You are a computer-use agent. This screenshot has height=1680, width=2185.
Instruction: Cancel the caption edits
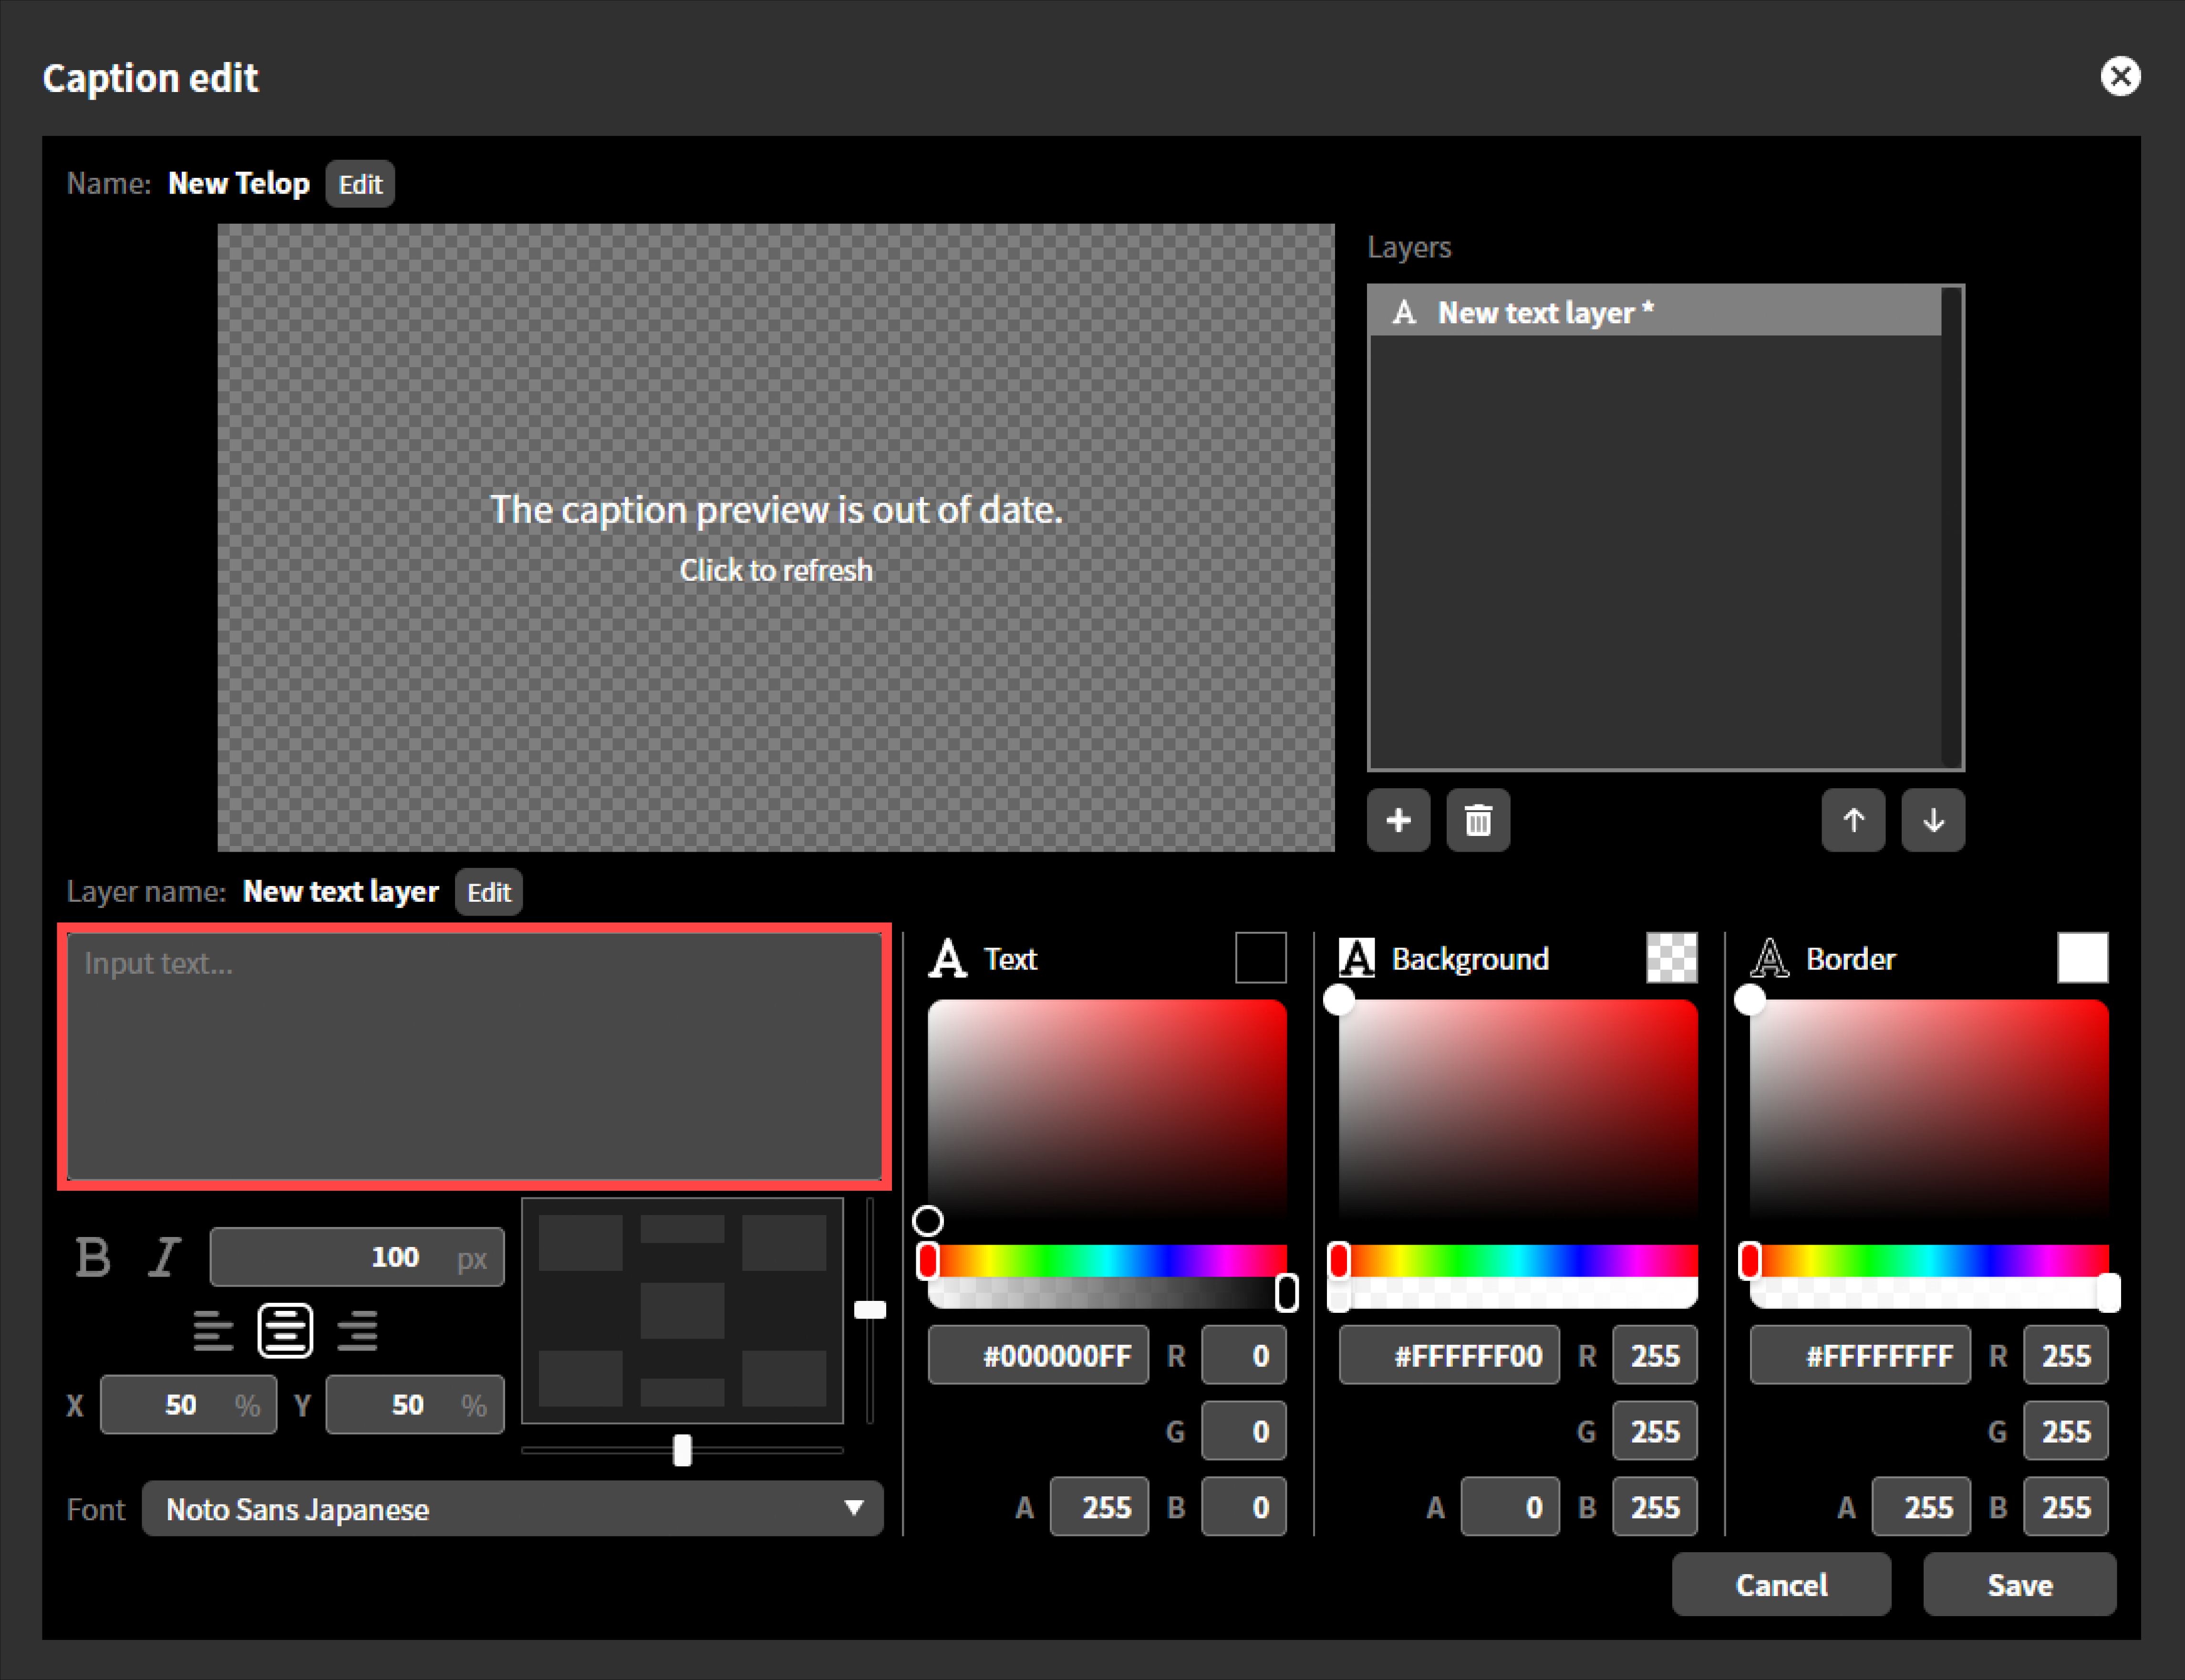[1781, 1584]
